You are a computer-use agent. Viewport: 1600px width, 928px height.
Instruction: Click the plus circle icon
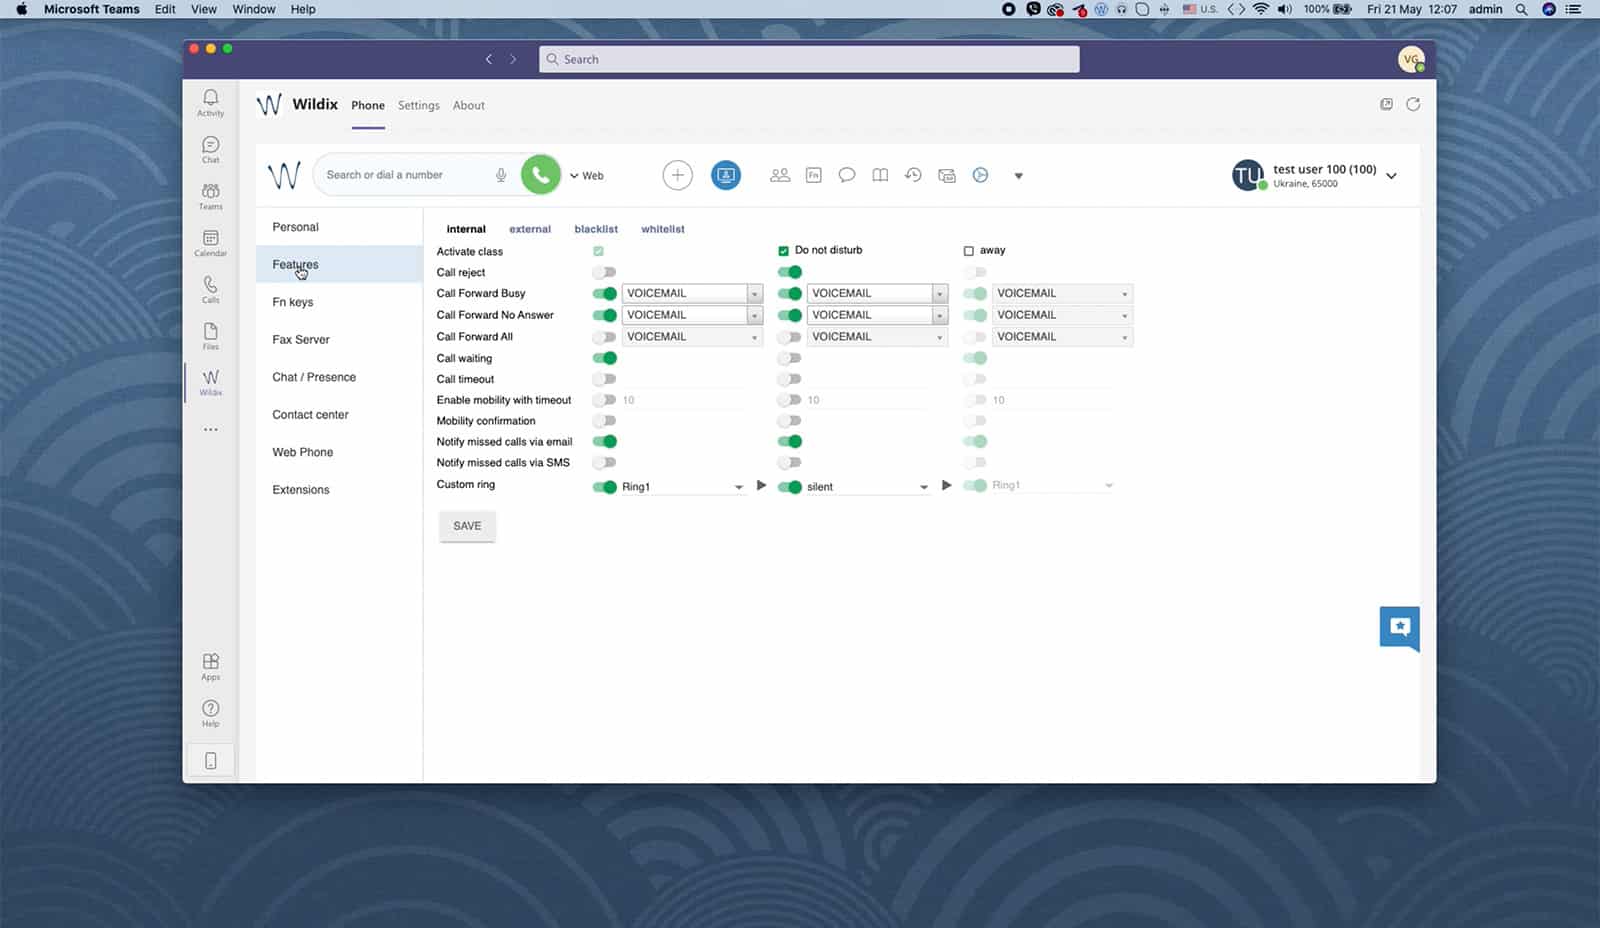pos(677,175)
